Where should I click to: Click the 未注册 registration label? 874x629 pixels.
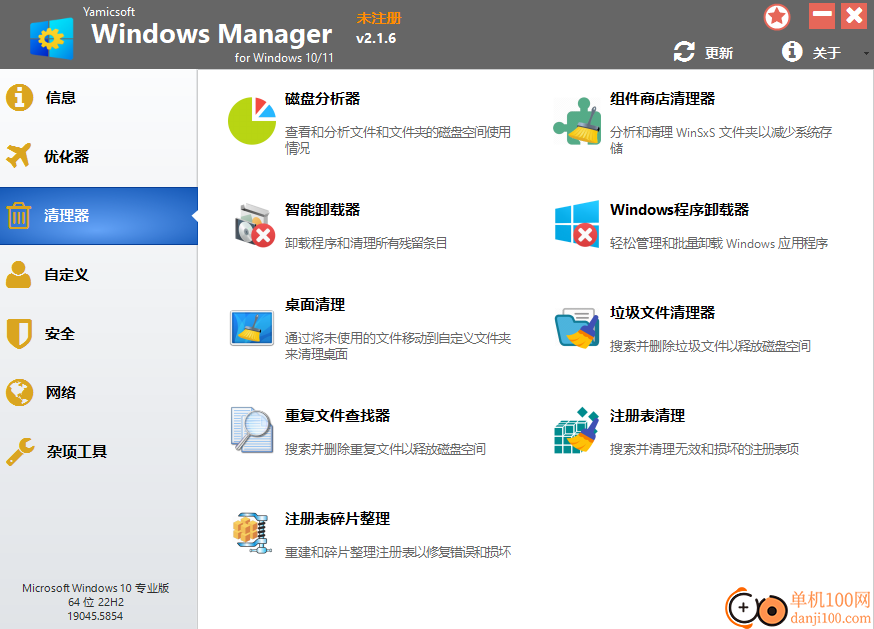379,18
